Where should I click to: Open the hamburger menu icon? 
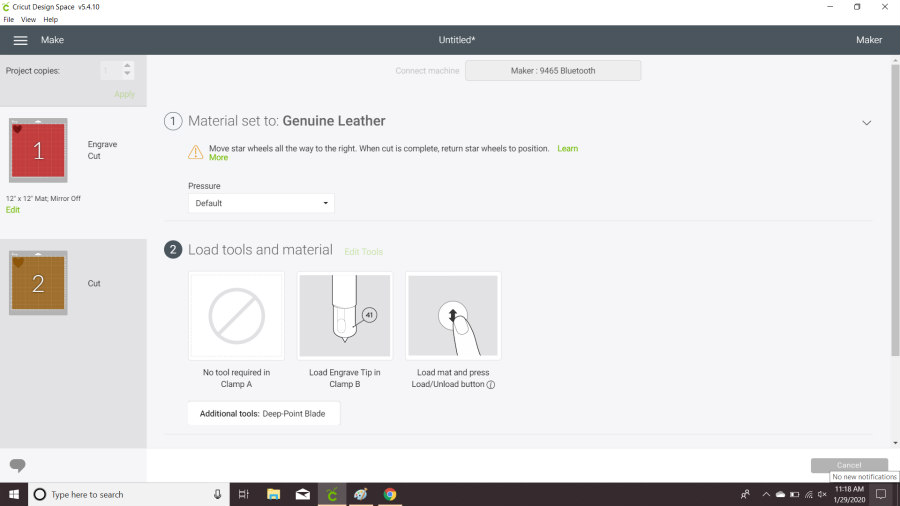pyautogui.click(x=20, y=40)
